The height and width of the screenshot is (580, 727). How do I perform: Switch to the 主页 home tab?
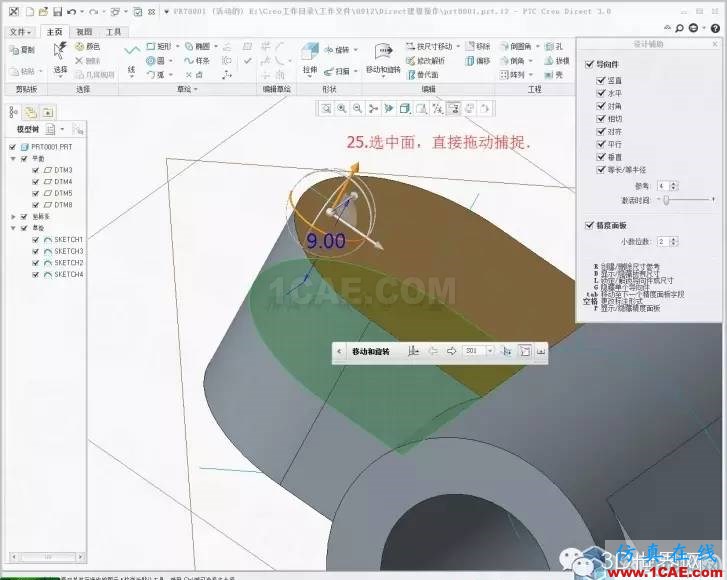click(x=55, y=32)
